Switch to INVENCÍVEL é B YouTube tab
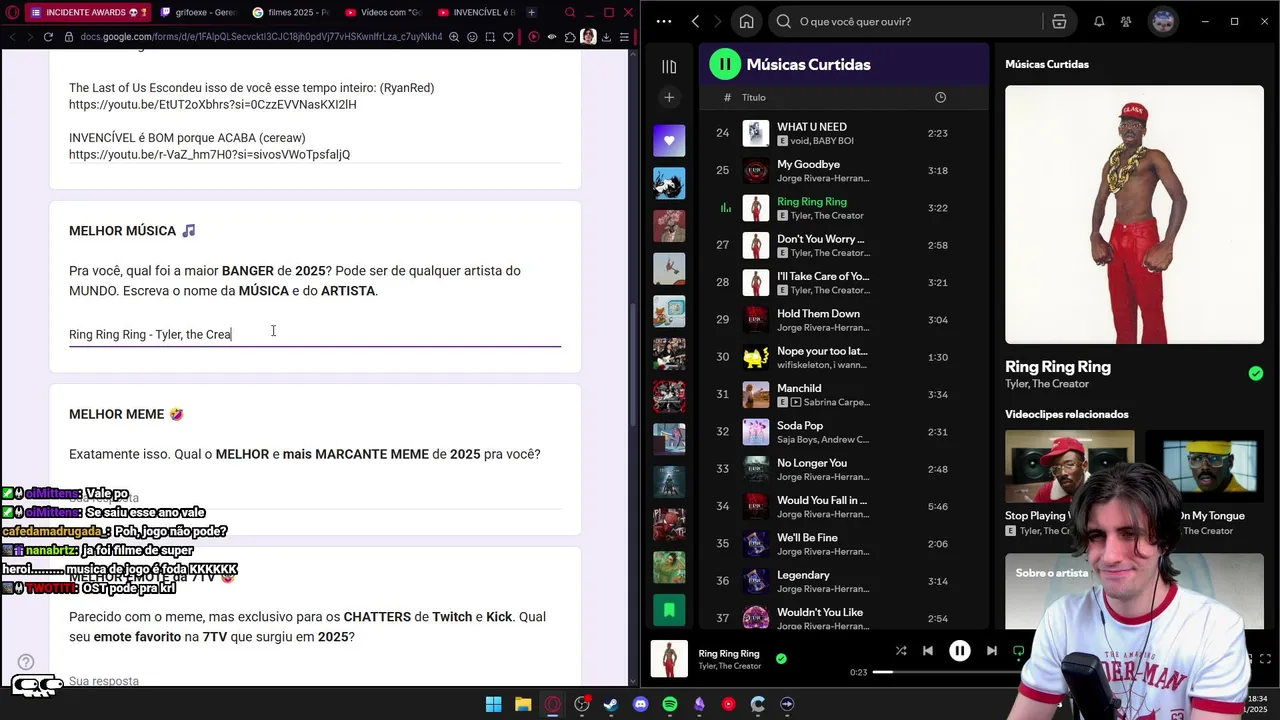This screenshot has width=1280, height=720. tap(477, 12)
